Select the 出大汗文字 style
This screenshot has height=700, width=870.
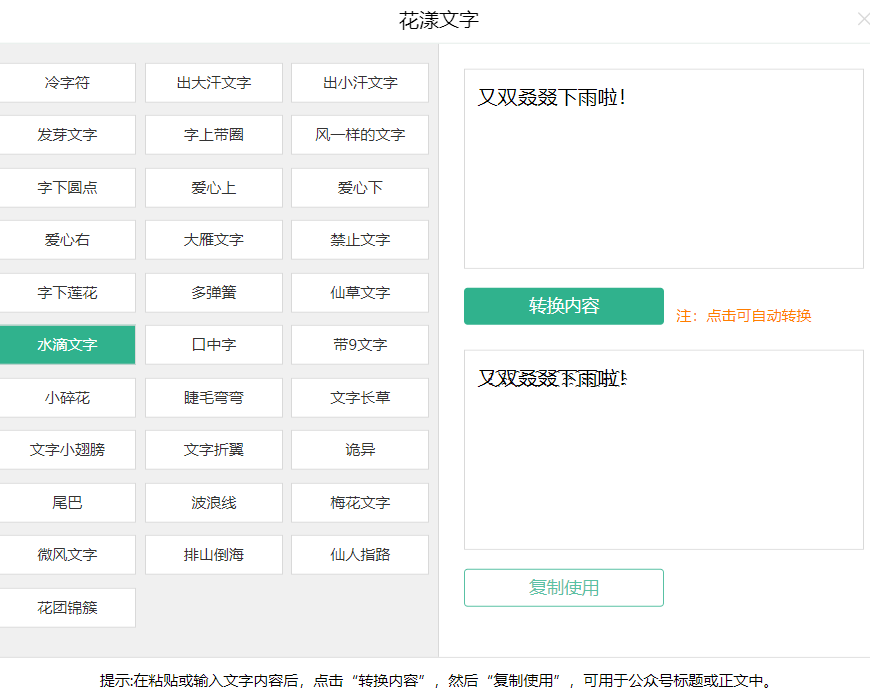pyautogui.click(x=213, y=83)
